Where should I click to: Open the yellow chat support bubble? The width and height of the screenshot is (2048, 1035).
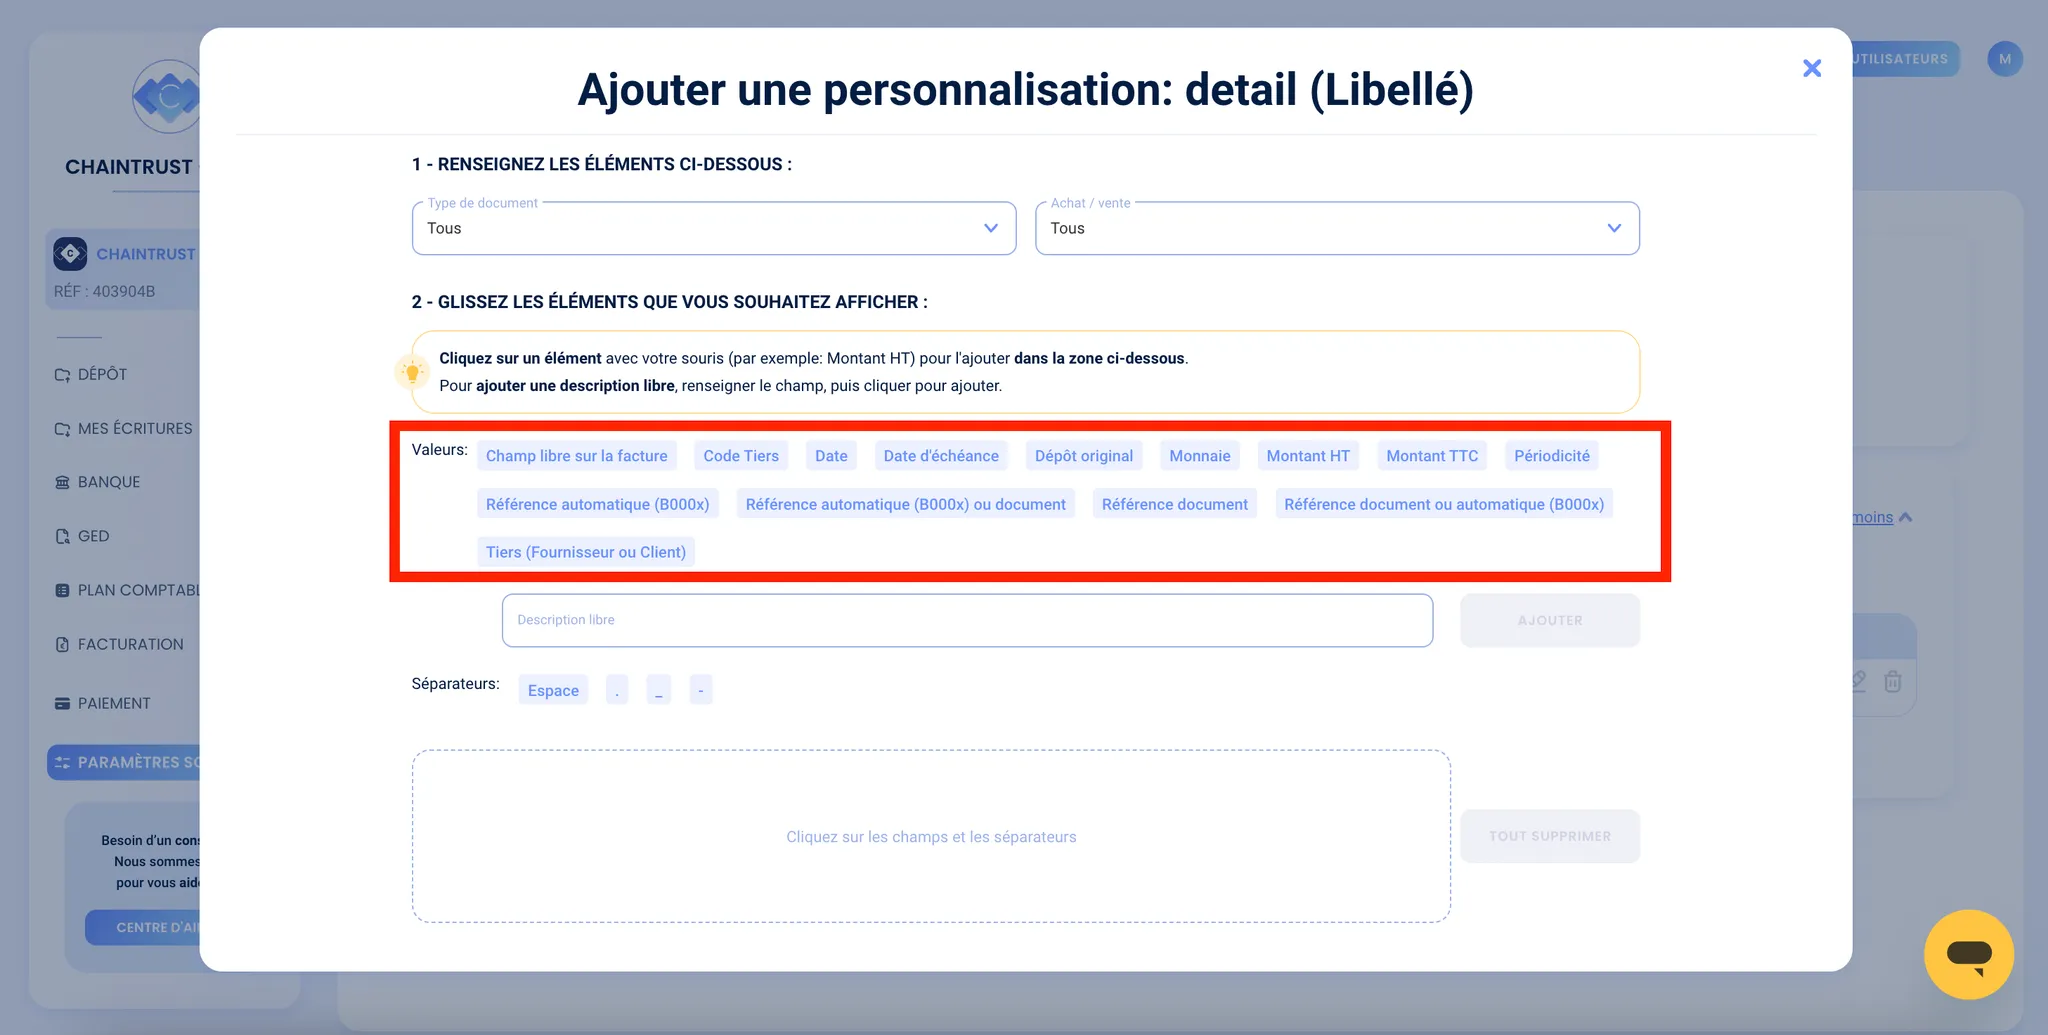point(1969,954)
